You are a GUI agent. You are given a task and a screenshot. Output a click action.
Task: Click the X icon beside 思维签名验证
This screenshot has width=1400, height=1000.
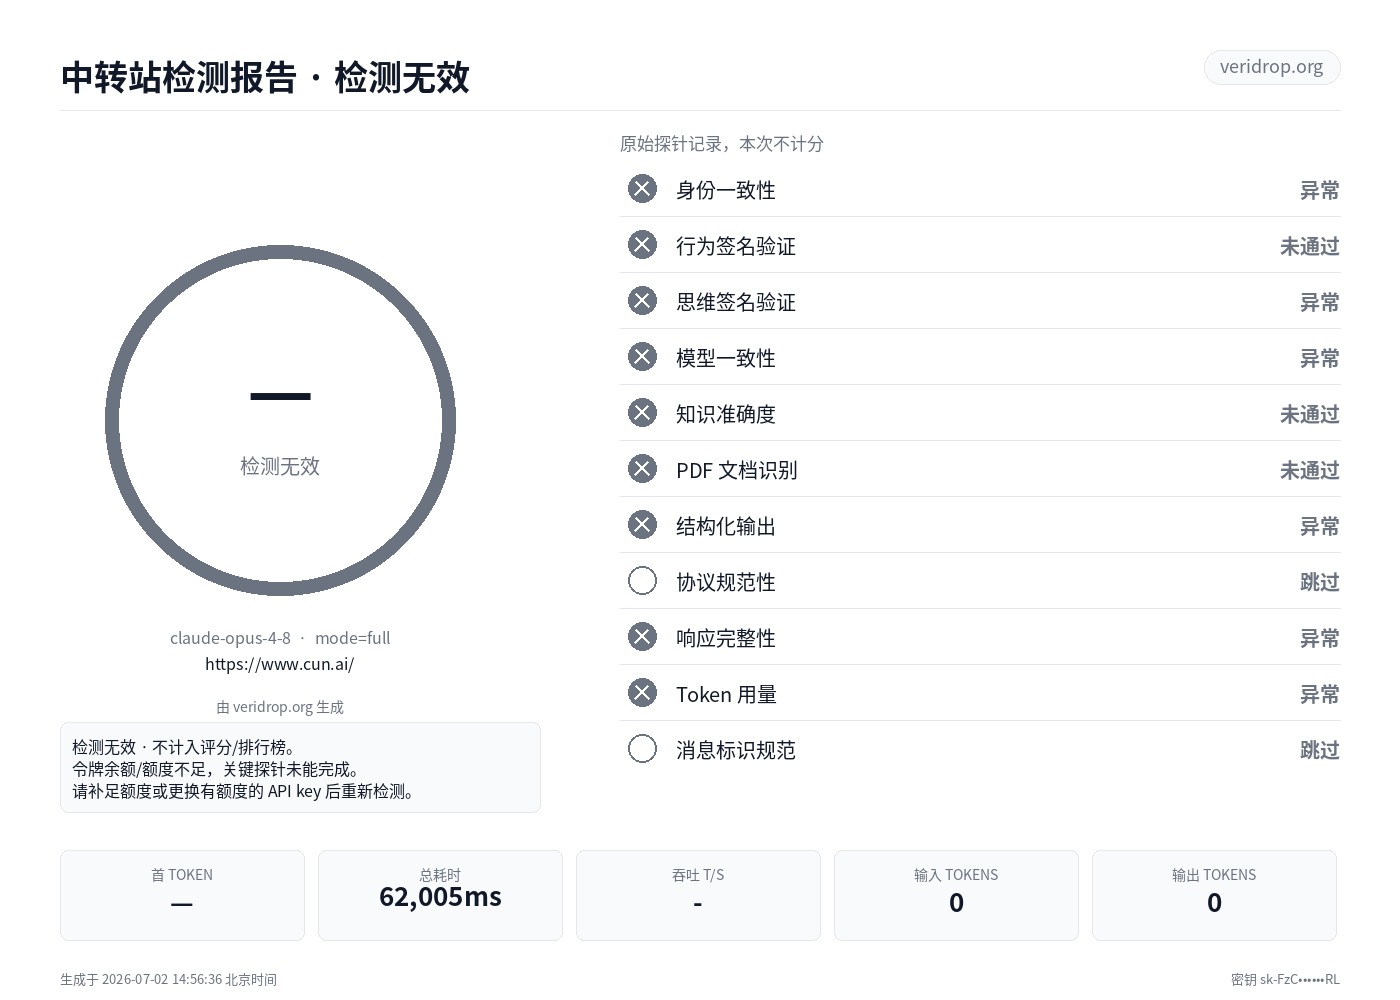[642, 301]
